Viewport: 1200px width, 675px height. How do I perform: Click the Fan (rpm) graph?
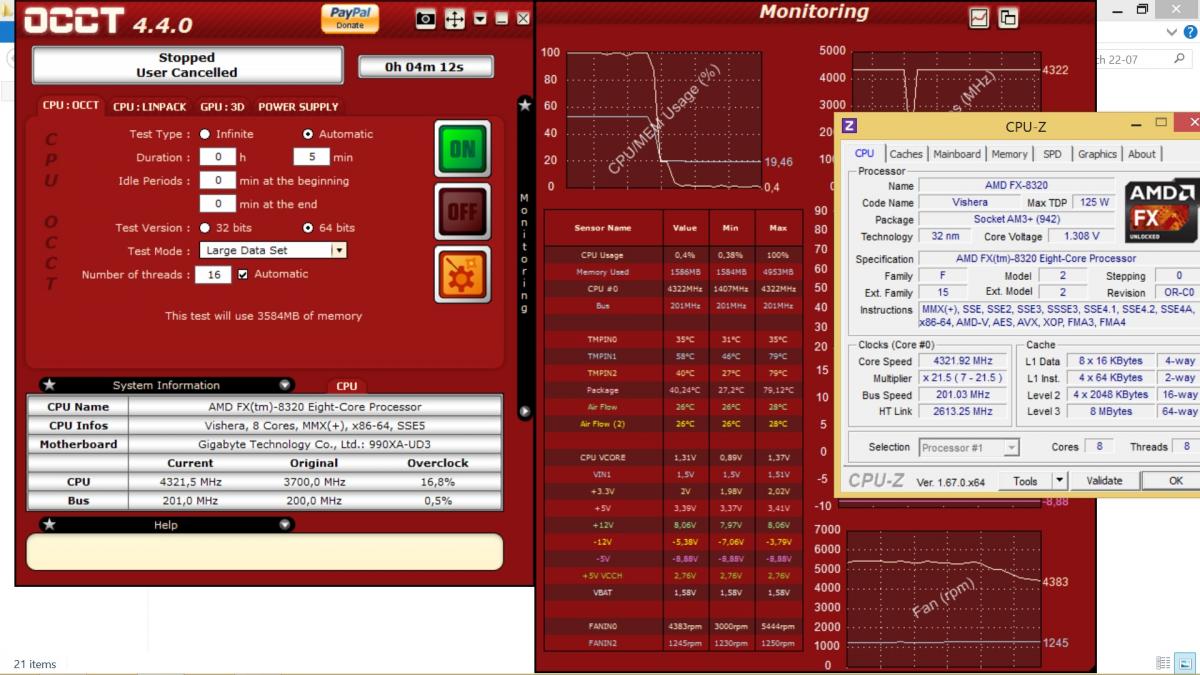(x=944, y=597)
